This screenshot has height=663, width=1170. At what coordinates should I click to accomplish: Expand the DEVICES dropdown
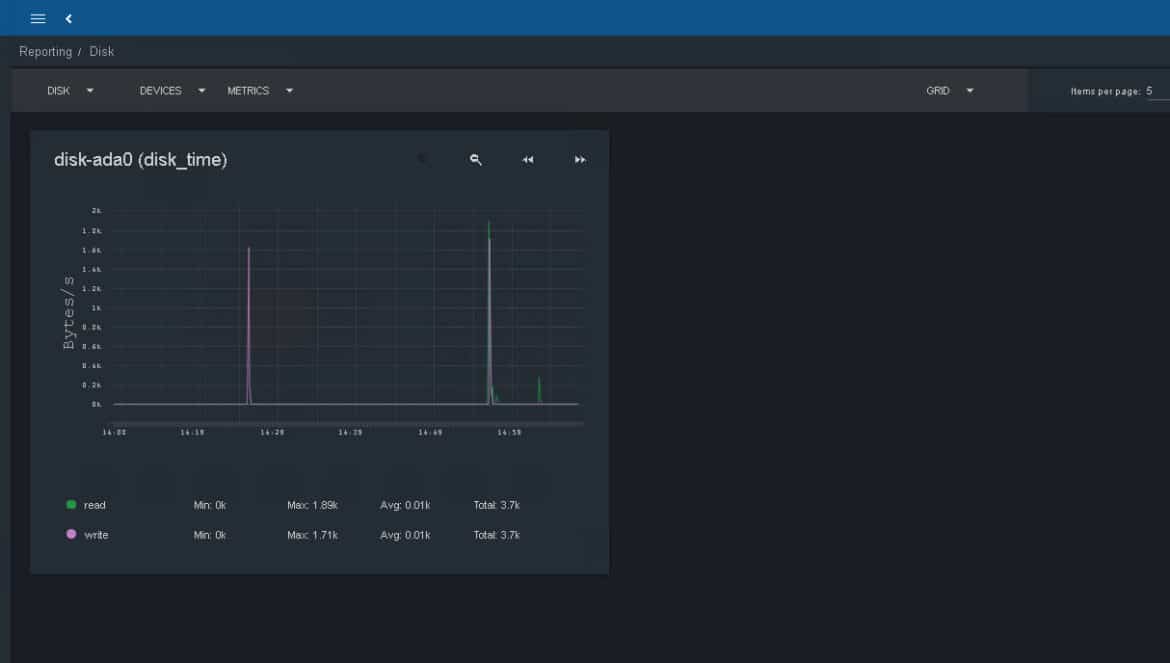(172, 91)
